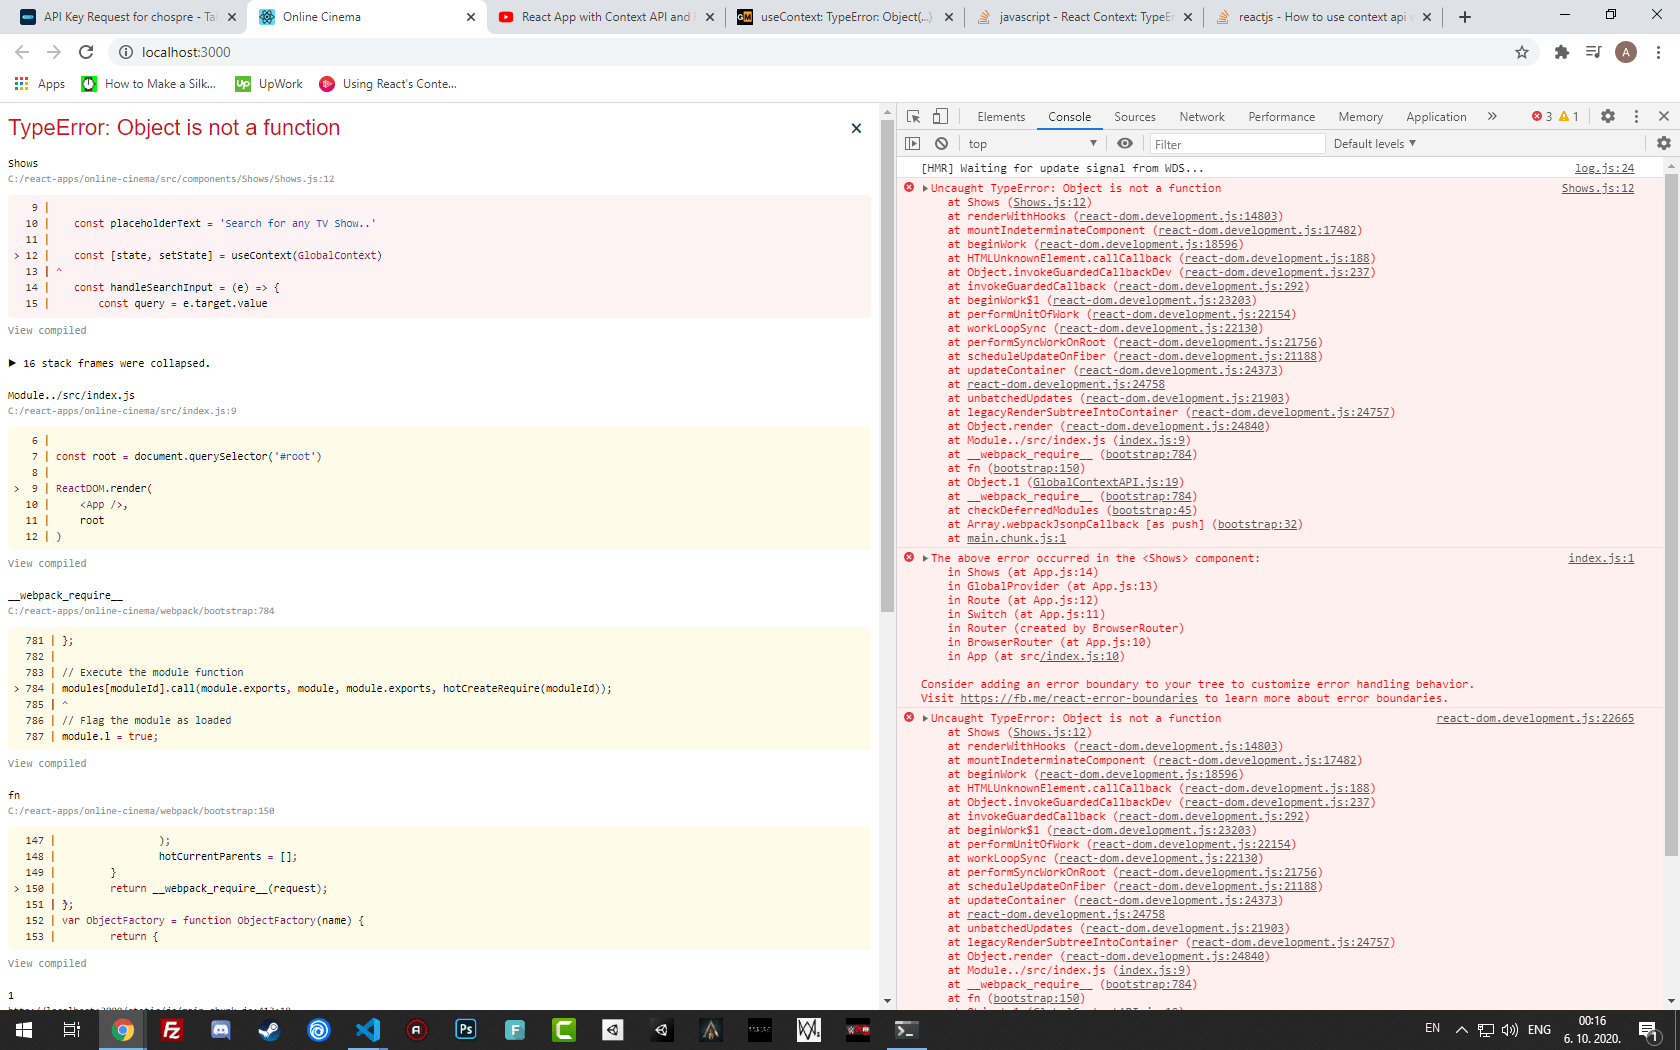Open console settings gear beside the filter bar
The height and width of the screenshot is (1050, 1680).
[1662, 143]
